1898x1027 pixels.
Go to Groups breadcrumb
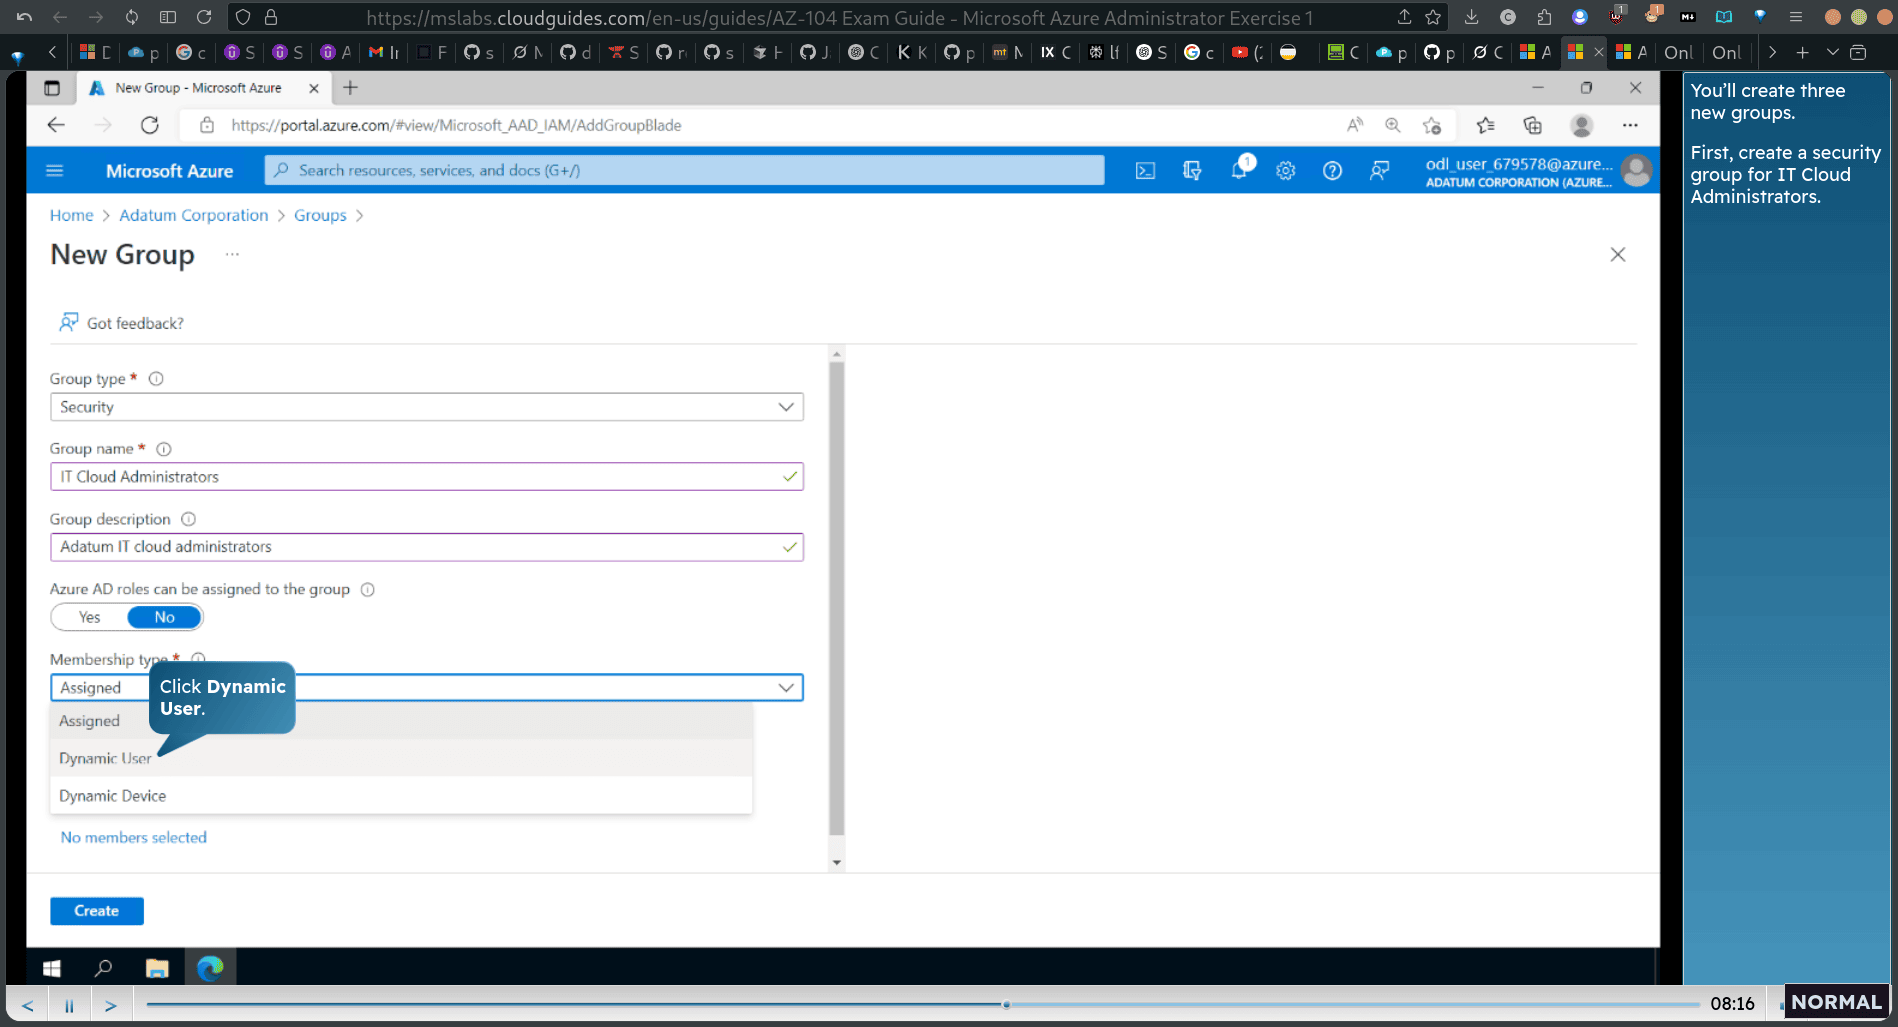[x=320, y=215]
